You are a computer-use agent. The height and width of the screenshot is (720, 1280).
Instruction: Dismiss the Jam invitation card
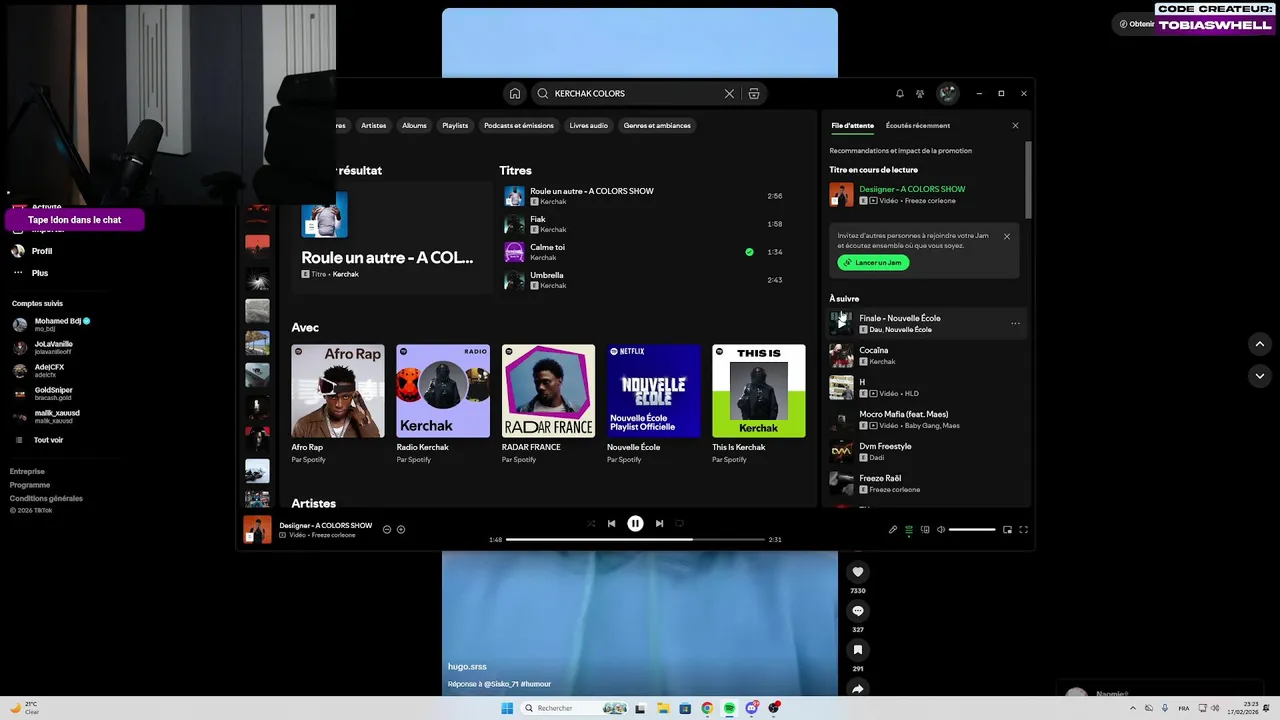click(1007, 237)
